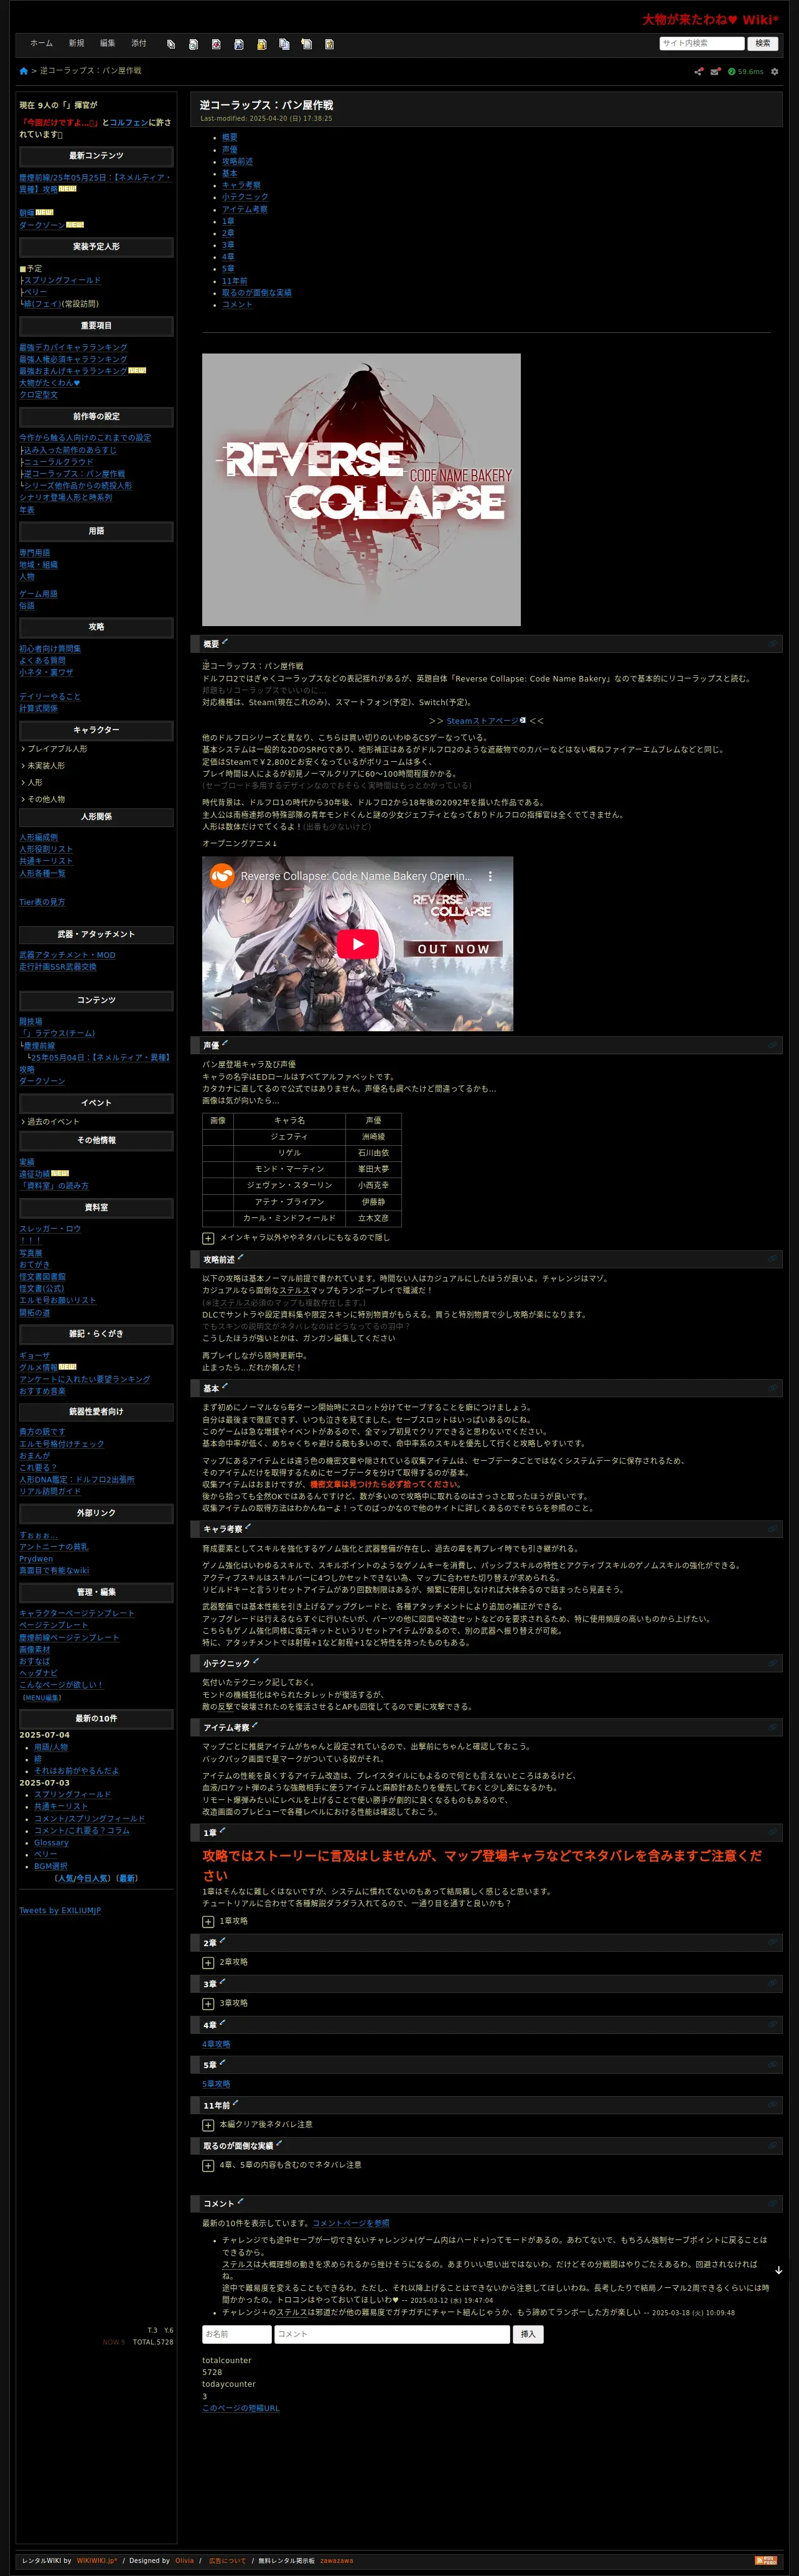Viewport: 799px width, 2576px height.
Task: Open Tweets by EXILIUMJP link
Action: 60,1910
